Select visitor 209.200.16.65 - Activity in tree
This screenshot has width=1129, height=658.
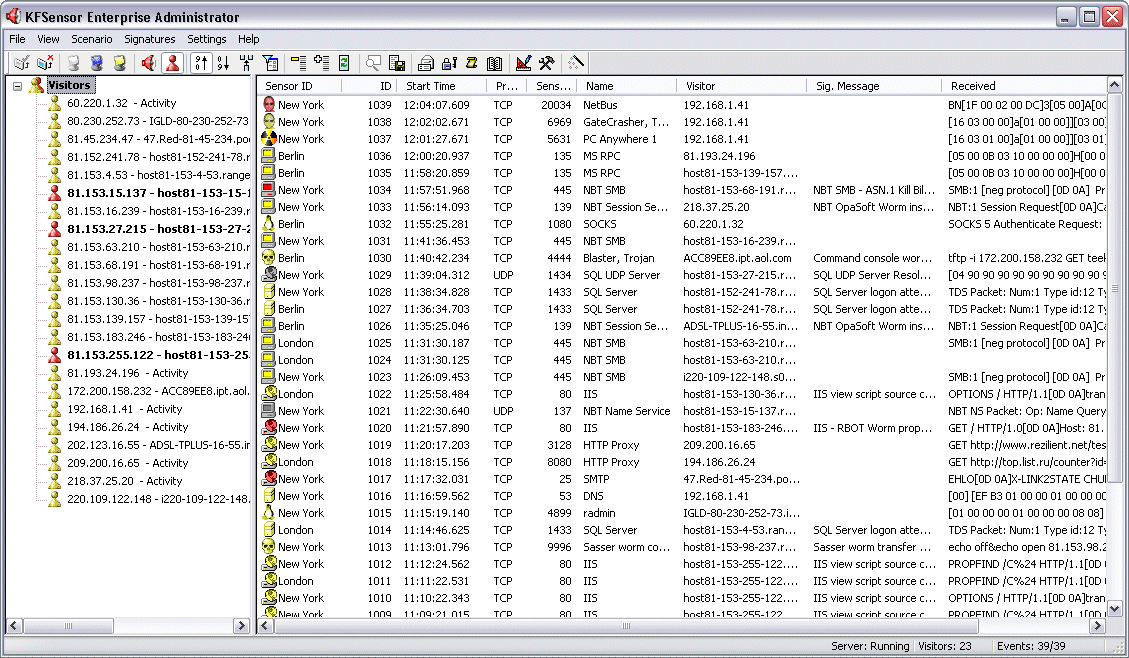tap(127, 463)
